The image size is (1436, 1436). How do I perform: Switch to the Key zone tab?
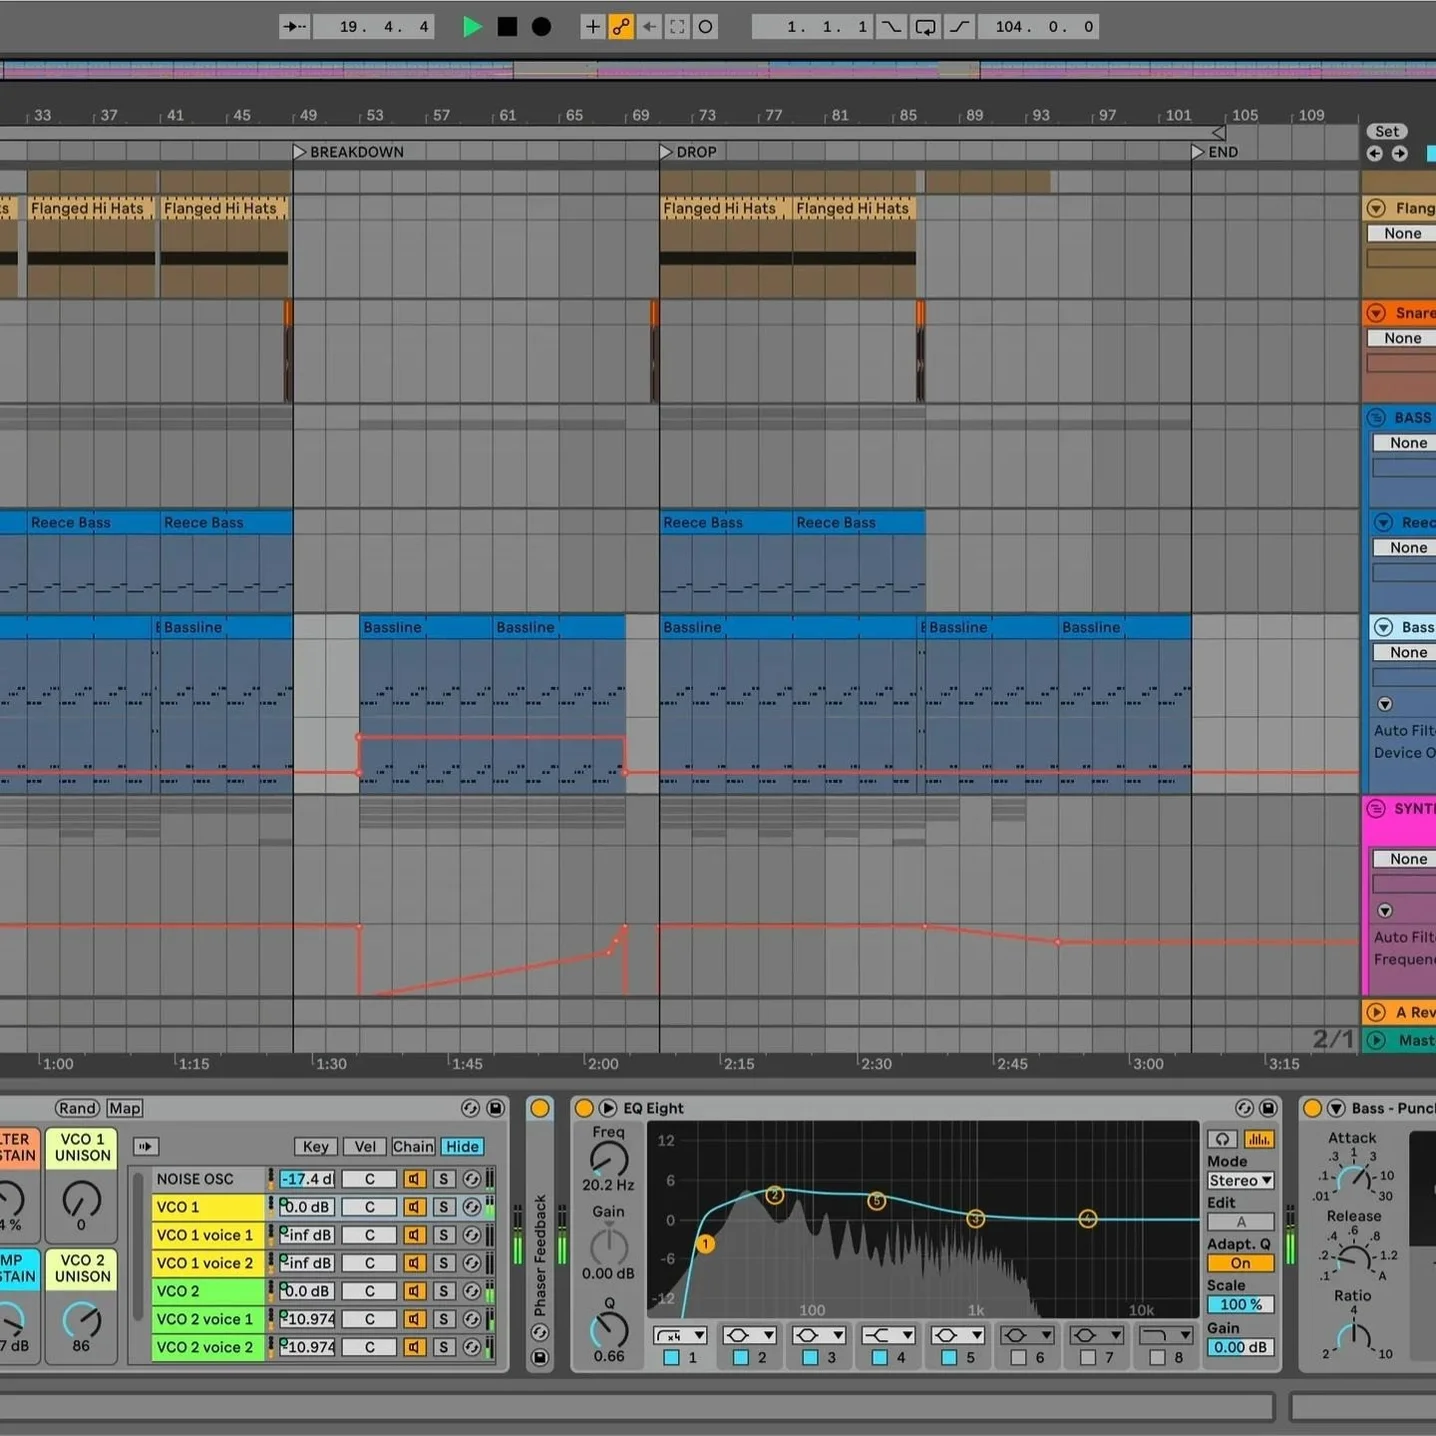(316, 1147)
